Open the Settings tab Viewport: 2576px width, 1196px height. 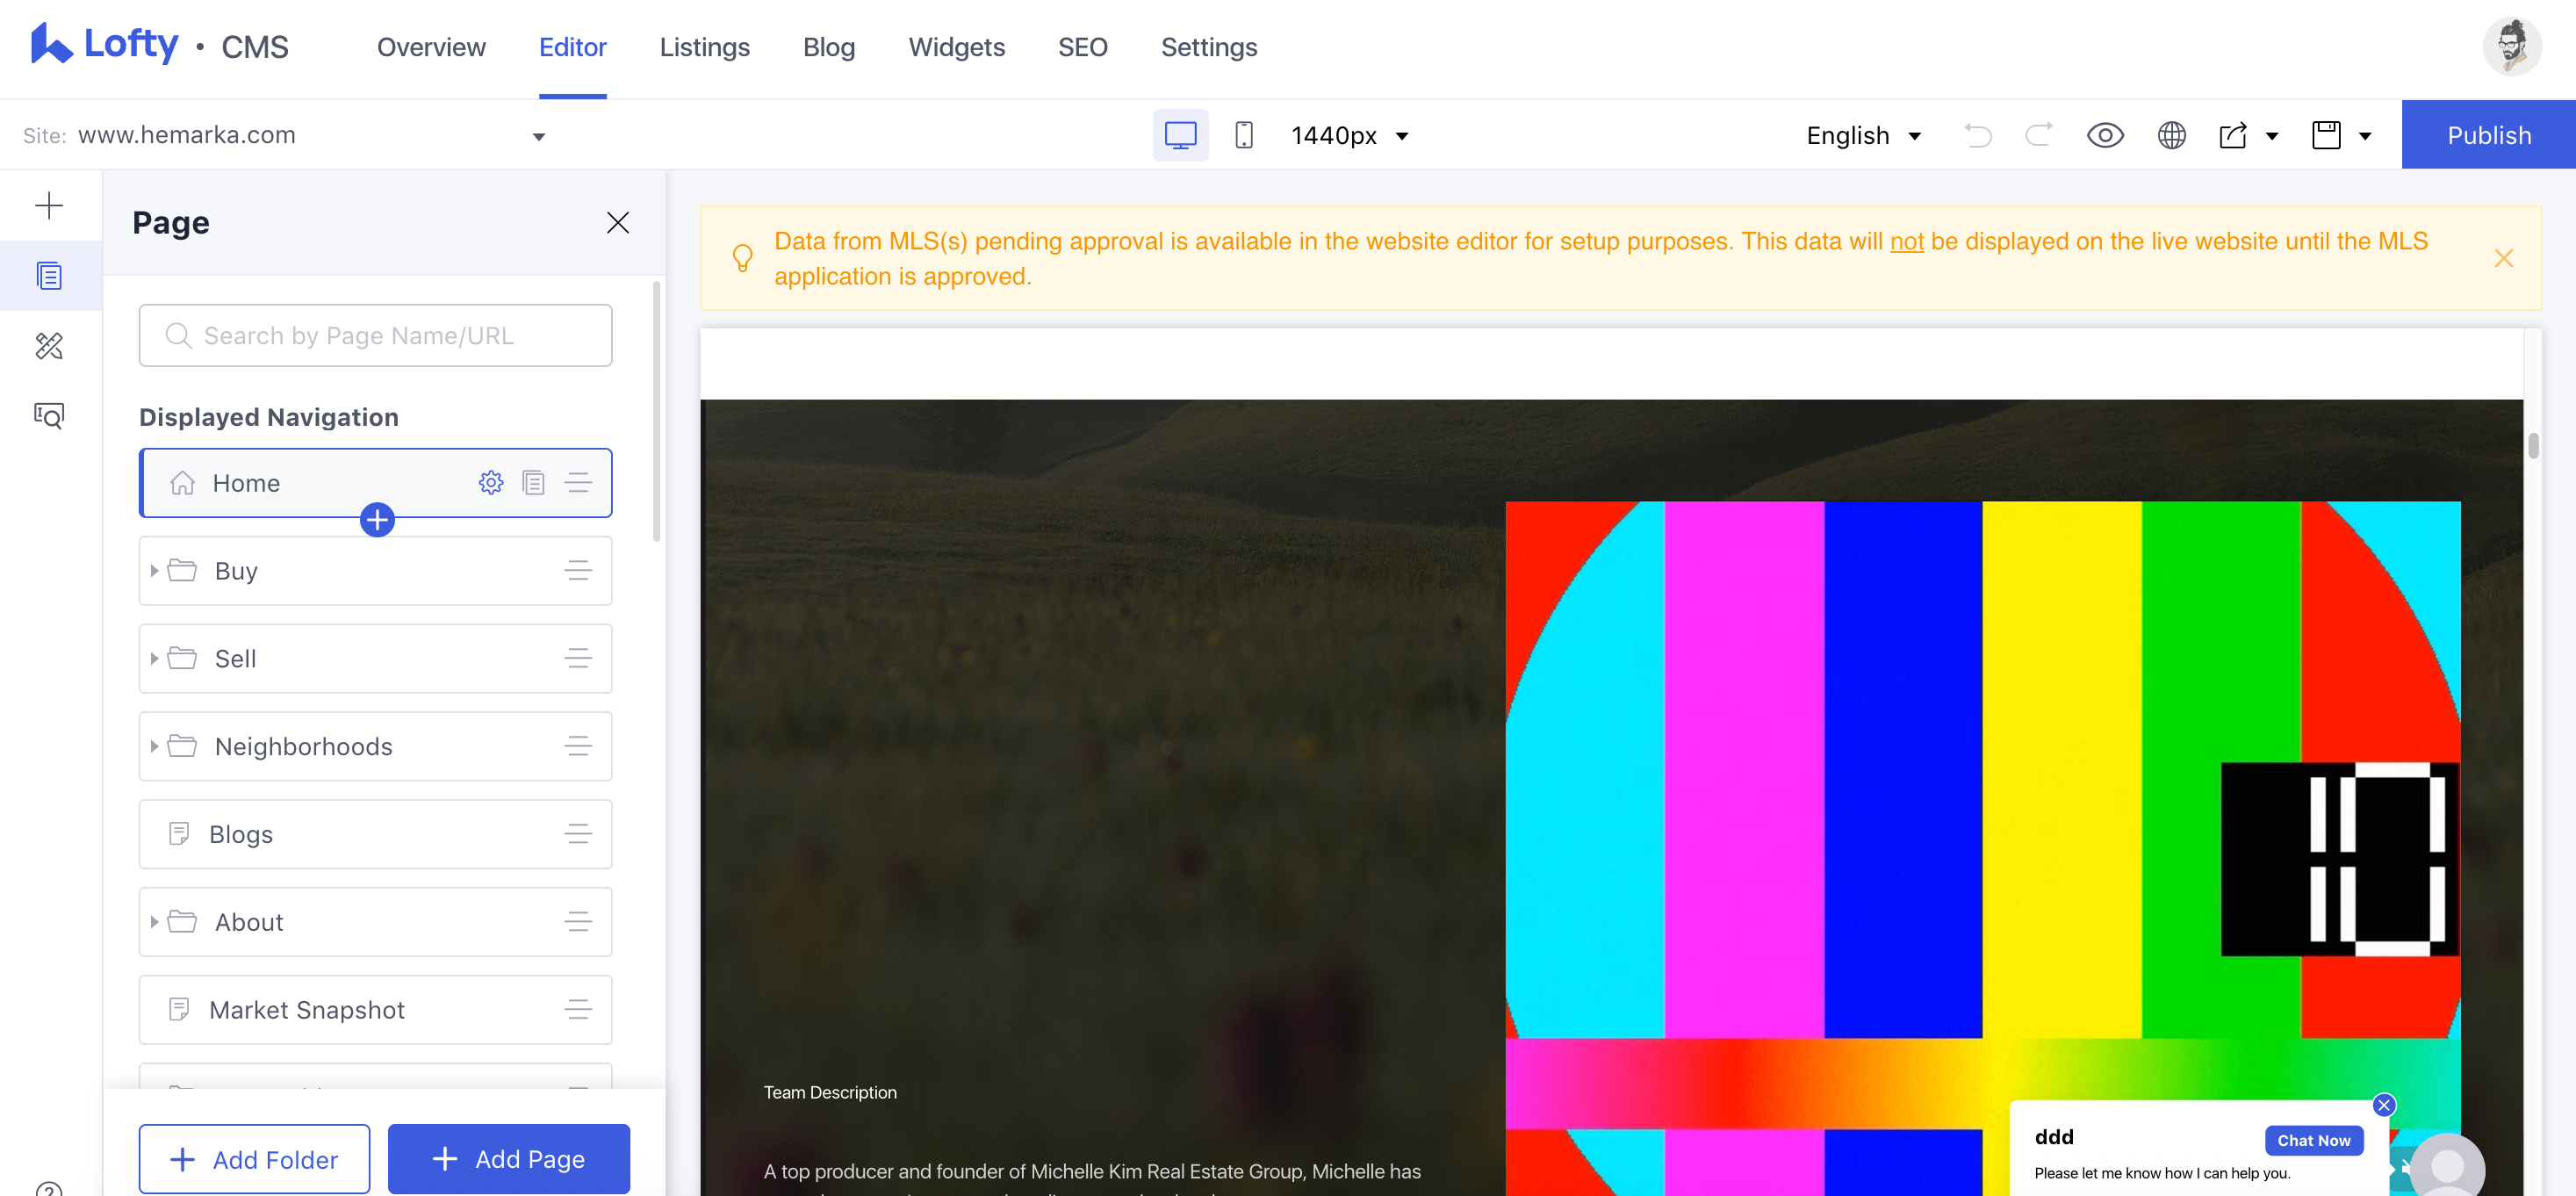pyautogui.click(x=1209, y=47)
